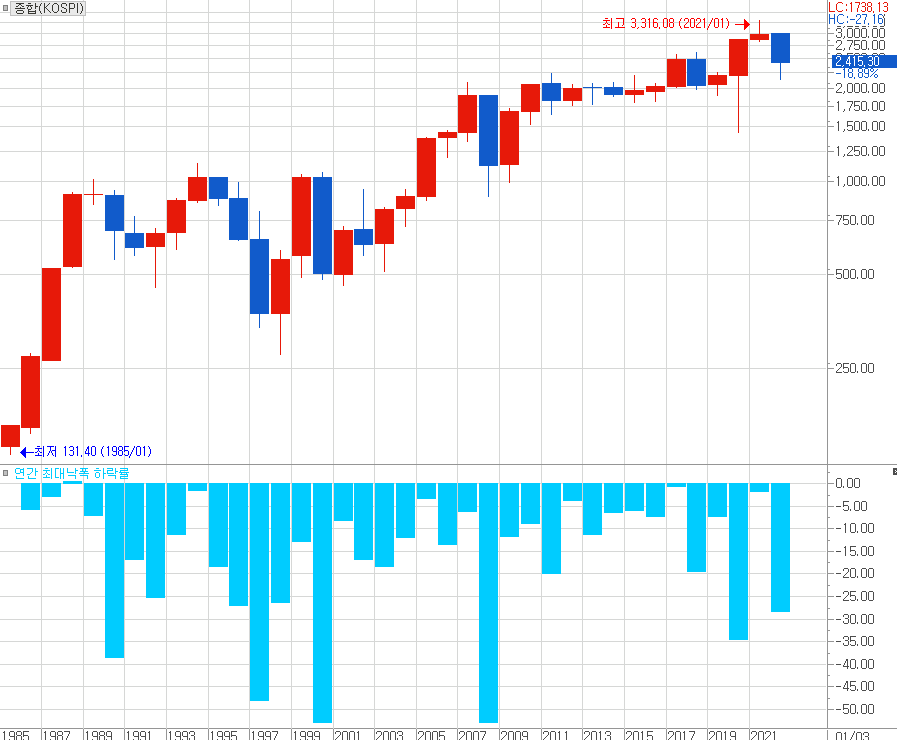The width and height of the screenshot is (897, 740).
Task: Click the -25.00 drawdown axis label
Action: (x=859, y=596)
